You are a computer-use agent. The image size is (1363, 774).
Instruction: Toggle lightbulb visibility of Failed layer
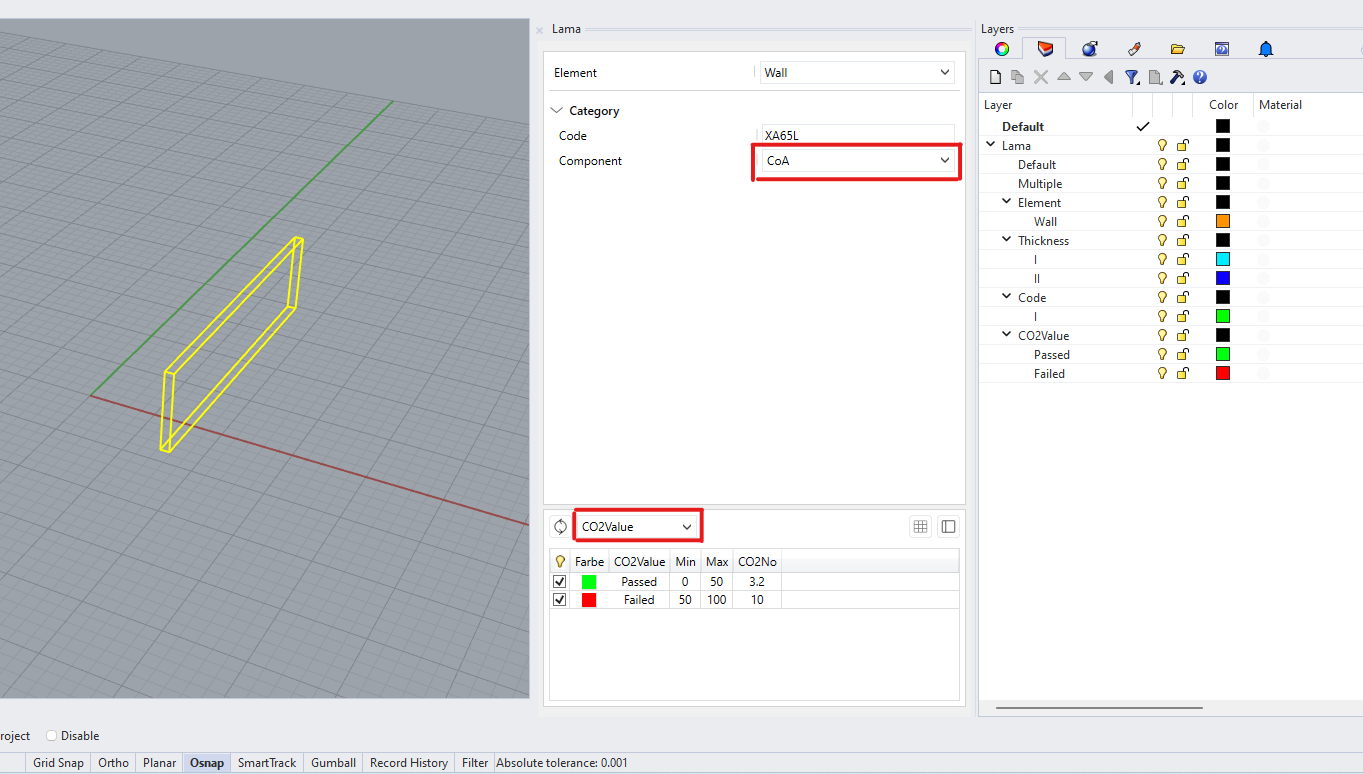[1162, 373]
